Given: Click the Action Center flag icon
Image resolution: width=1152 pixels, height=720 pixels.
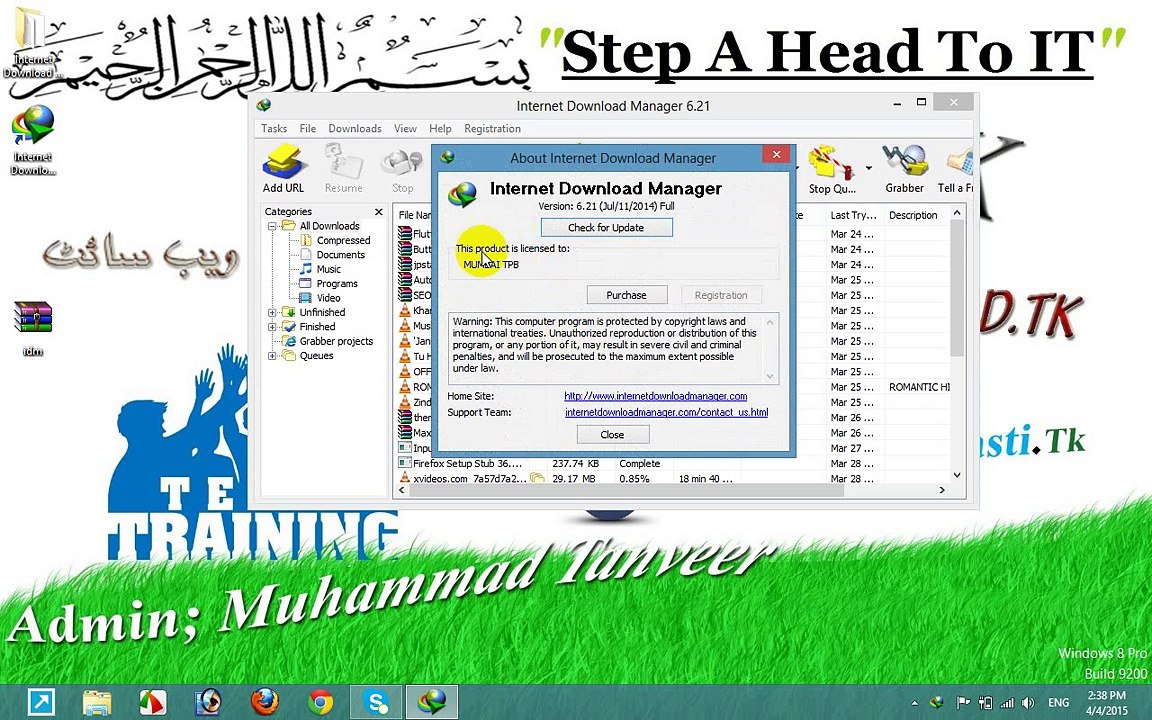Looking at the screenshot, I should pos(962,703).
